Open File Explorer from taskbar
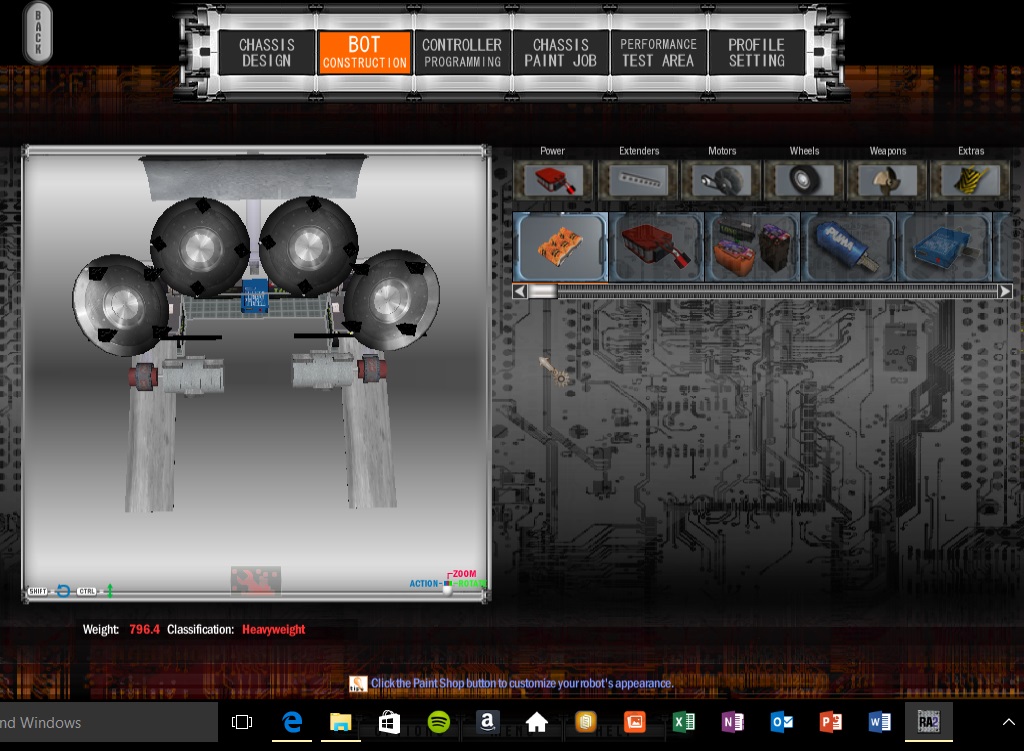 (340, 722)
